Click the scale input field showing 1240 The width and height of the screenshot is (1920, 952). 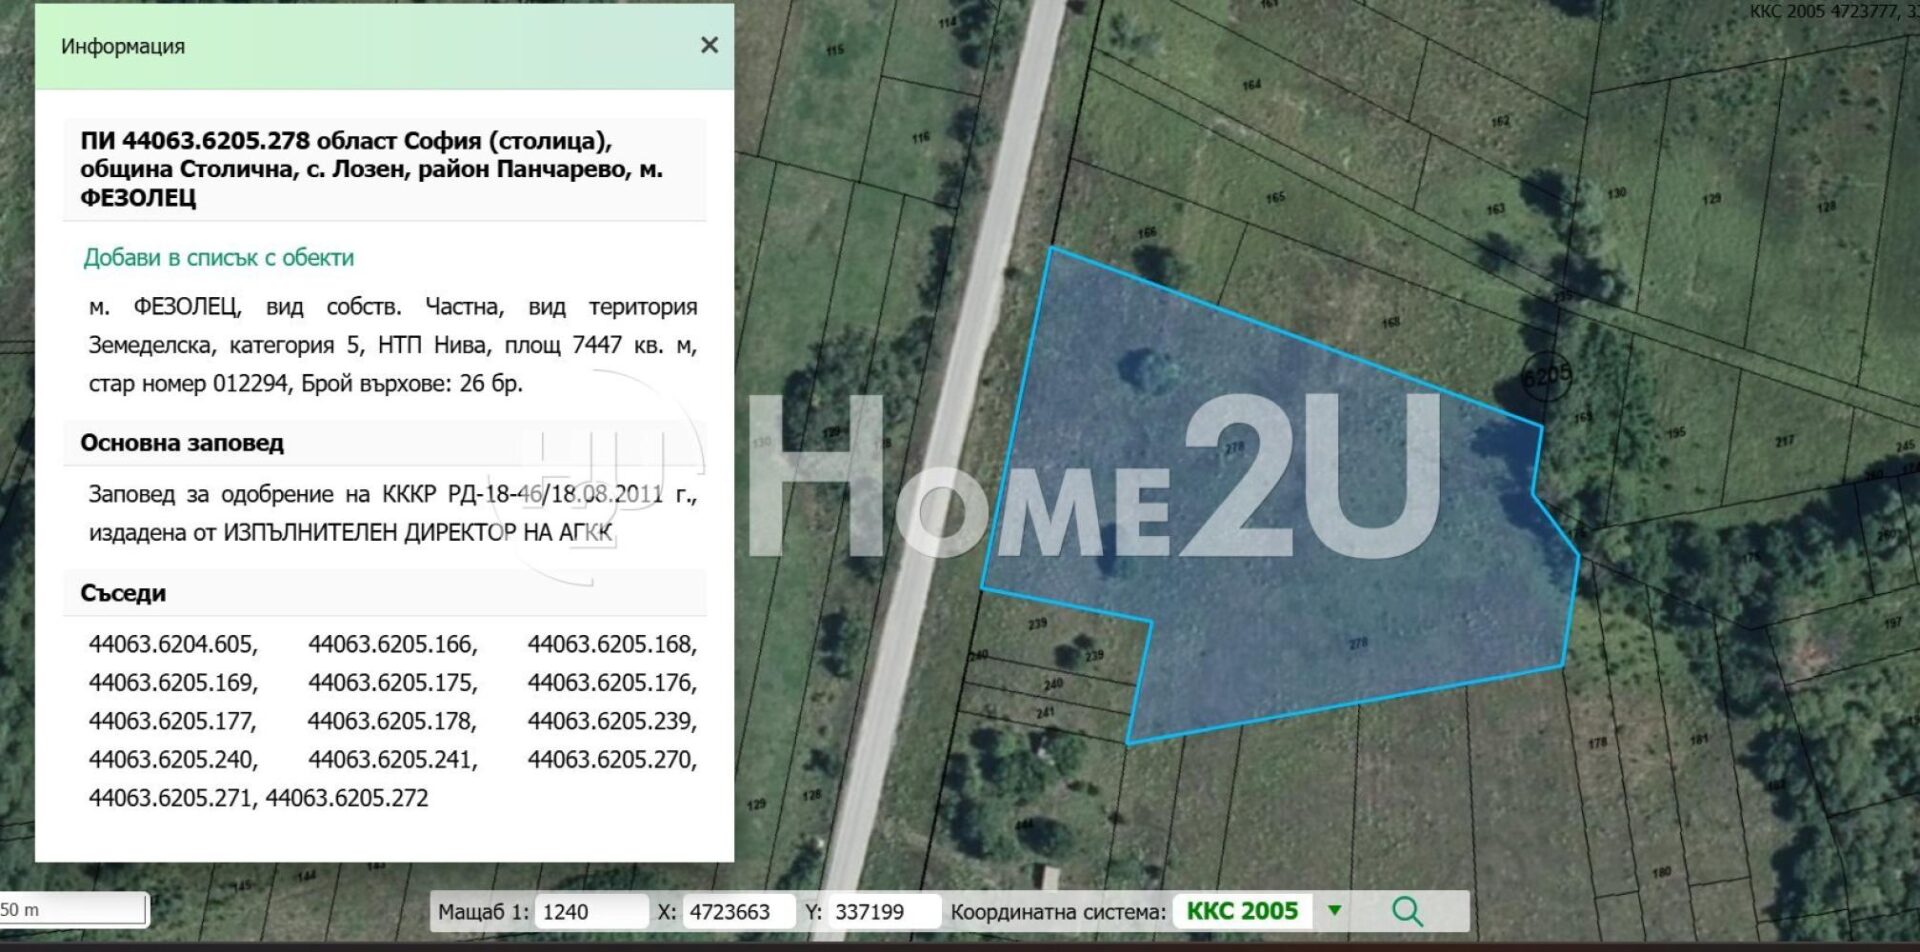tap(592, 911)
